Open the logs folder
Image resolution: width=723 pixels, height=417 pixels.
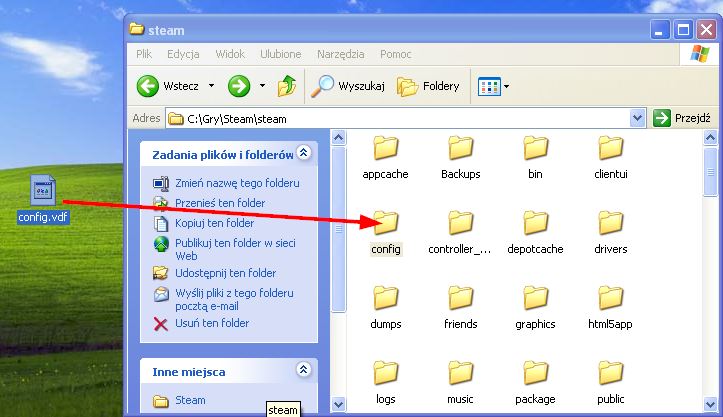pos(386,383)
